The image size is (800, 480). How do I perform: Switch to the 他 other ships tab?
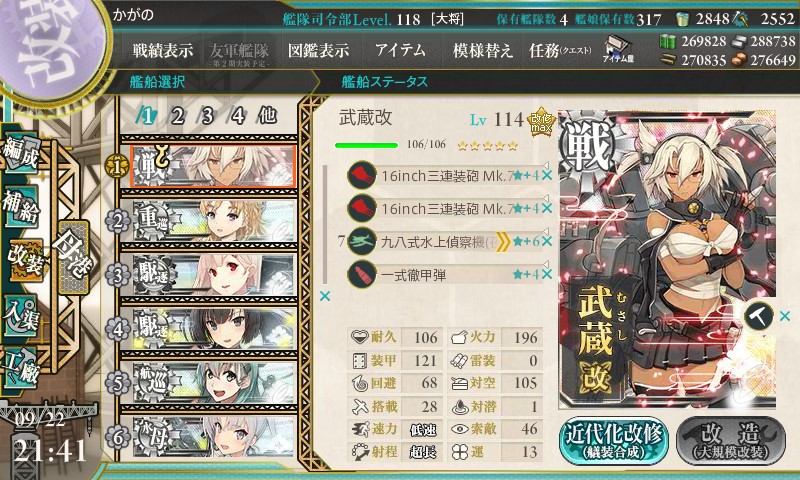(x=267, y=116)
